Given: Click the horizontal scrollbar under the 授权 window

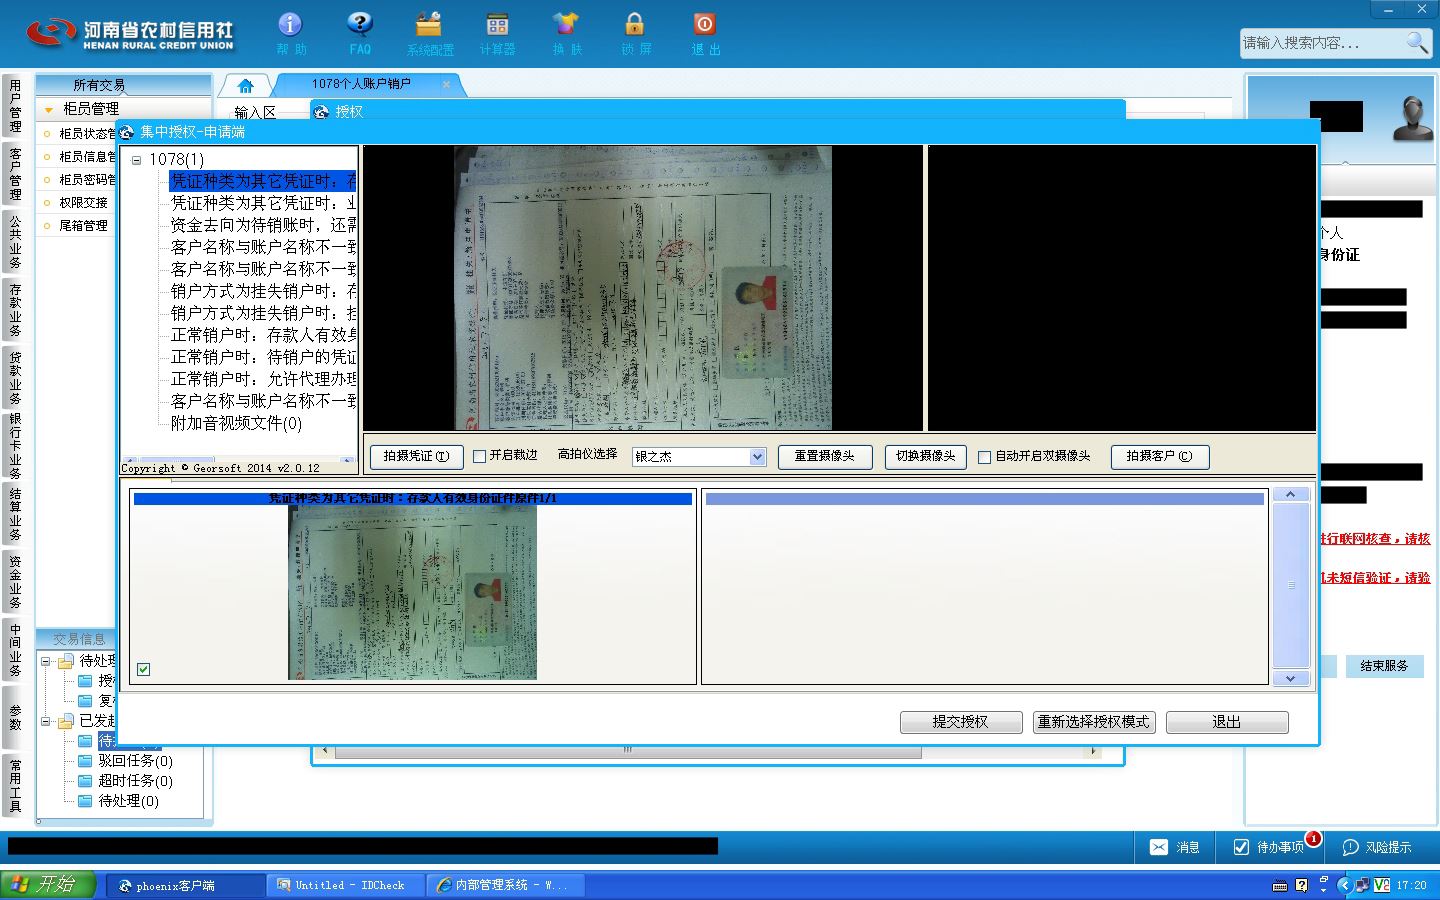Looking at the screenshot, I should tap(627, 750).
